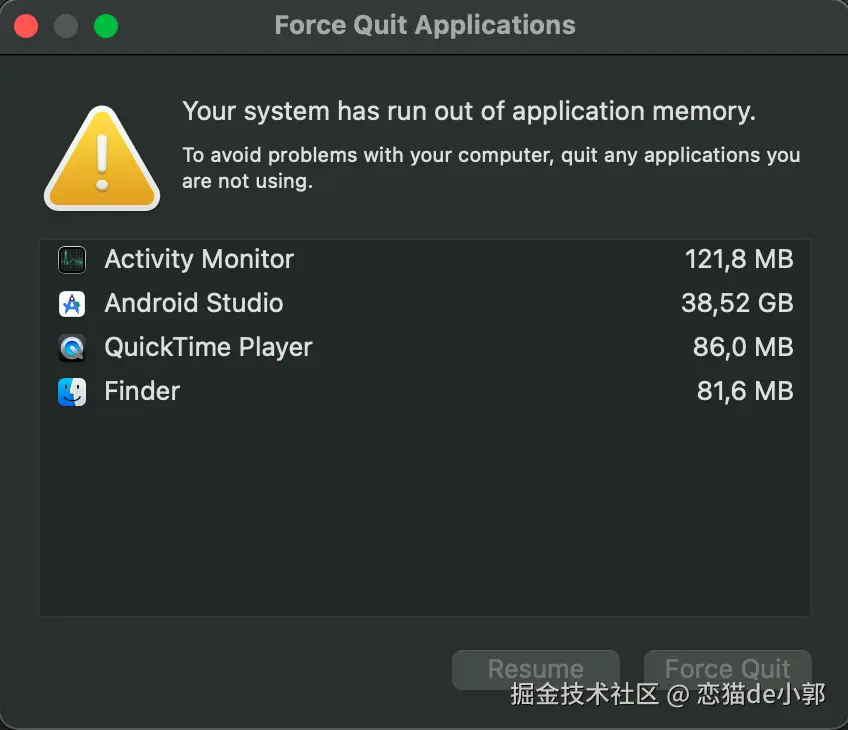
Task: Close the Force Quit Applications window
Action: click(26, 26)
